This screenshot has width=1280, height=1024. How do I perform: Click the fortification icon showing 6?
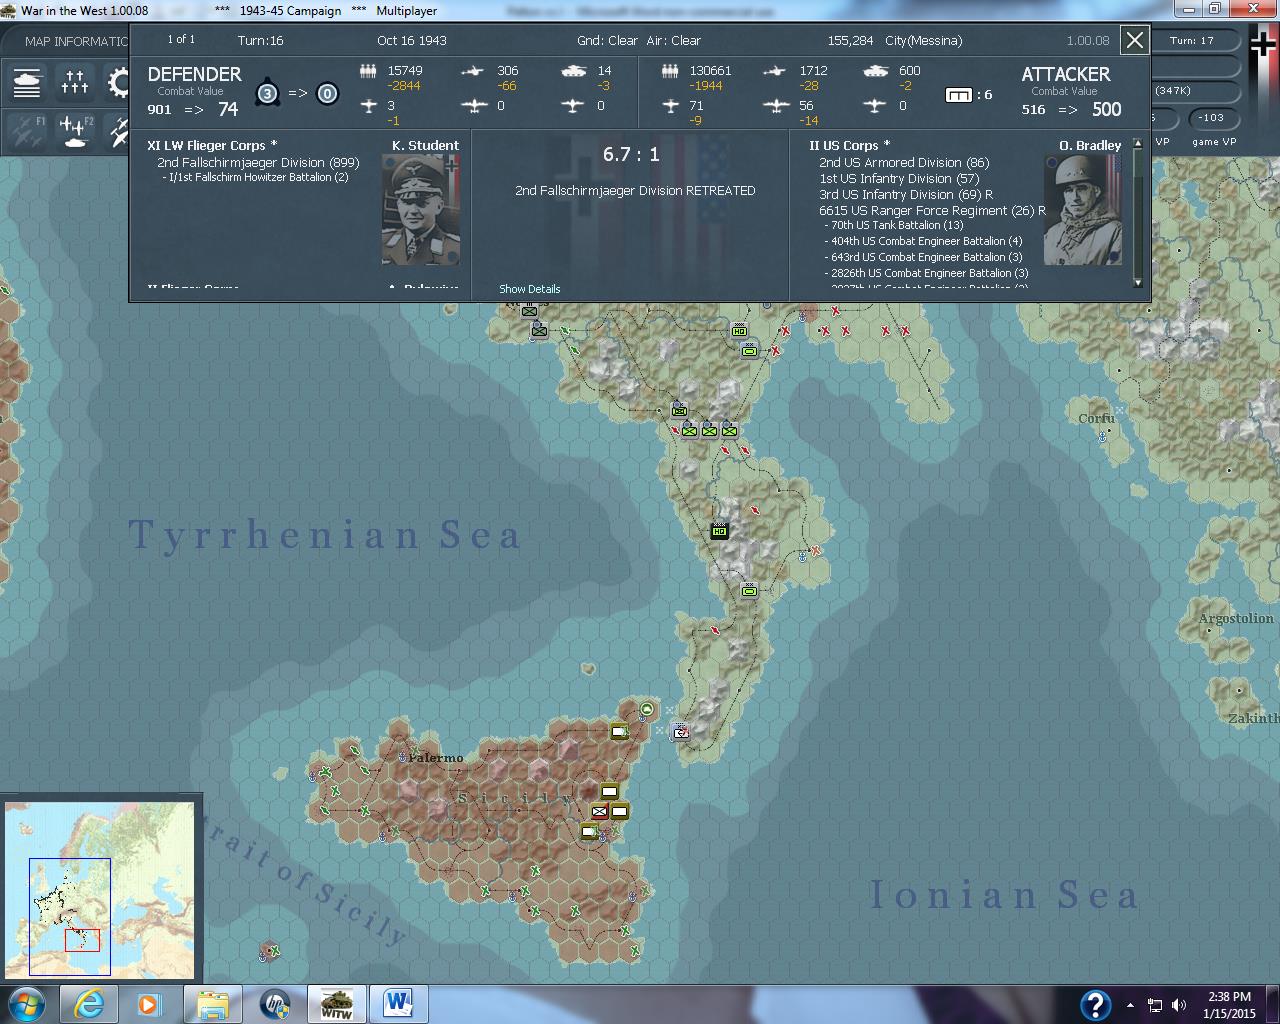(x=958, y=95)
